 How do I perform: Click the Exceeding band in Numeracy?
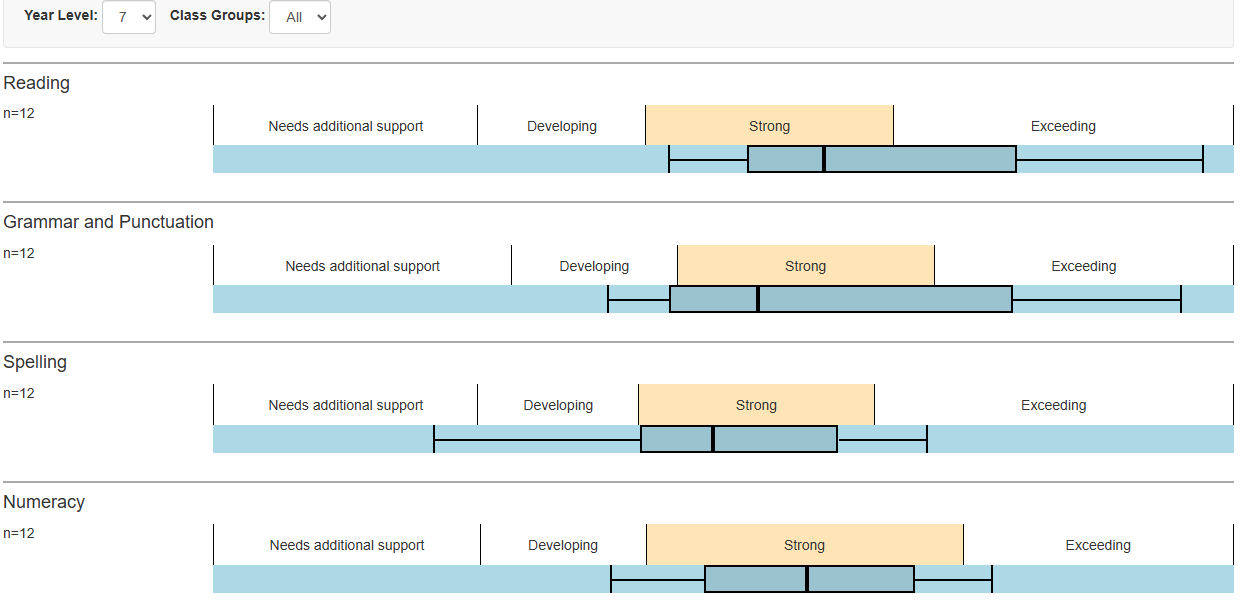pos(1098,545)
